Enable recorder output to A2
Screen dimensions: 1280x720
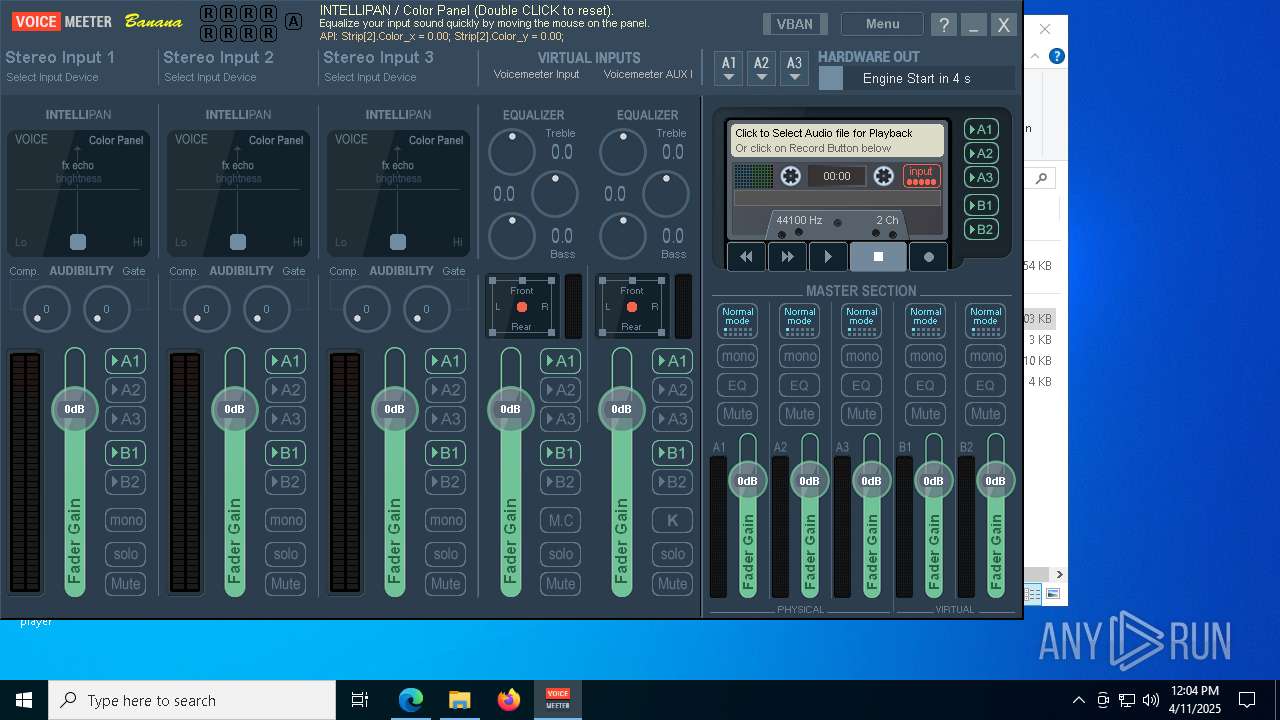(981, 153)
